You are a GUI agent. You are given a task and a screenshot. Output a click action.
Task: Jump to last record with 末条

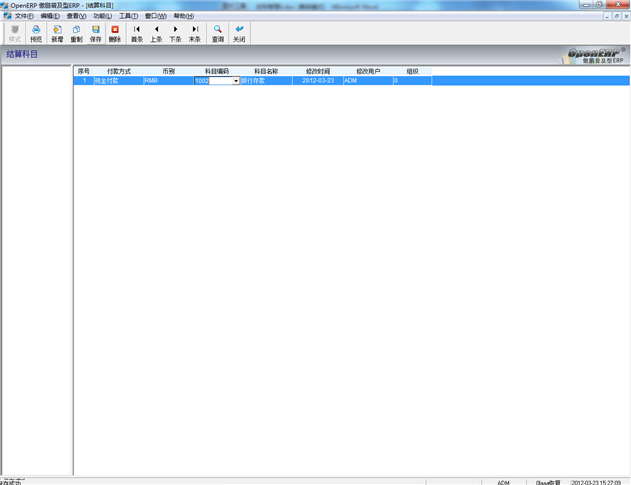[x=195, y=33]
